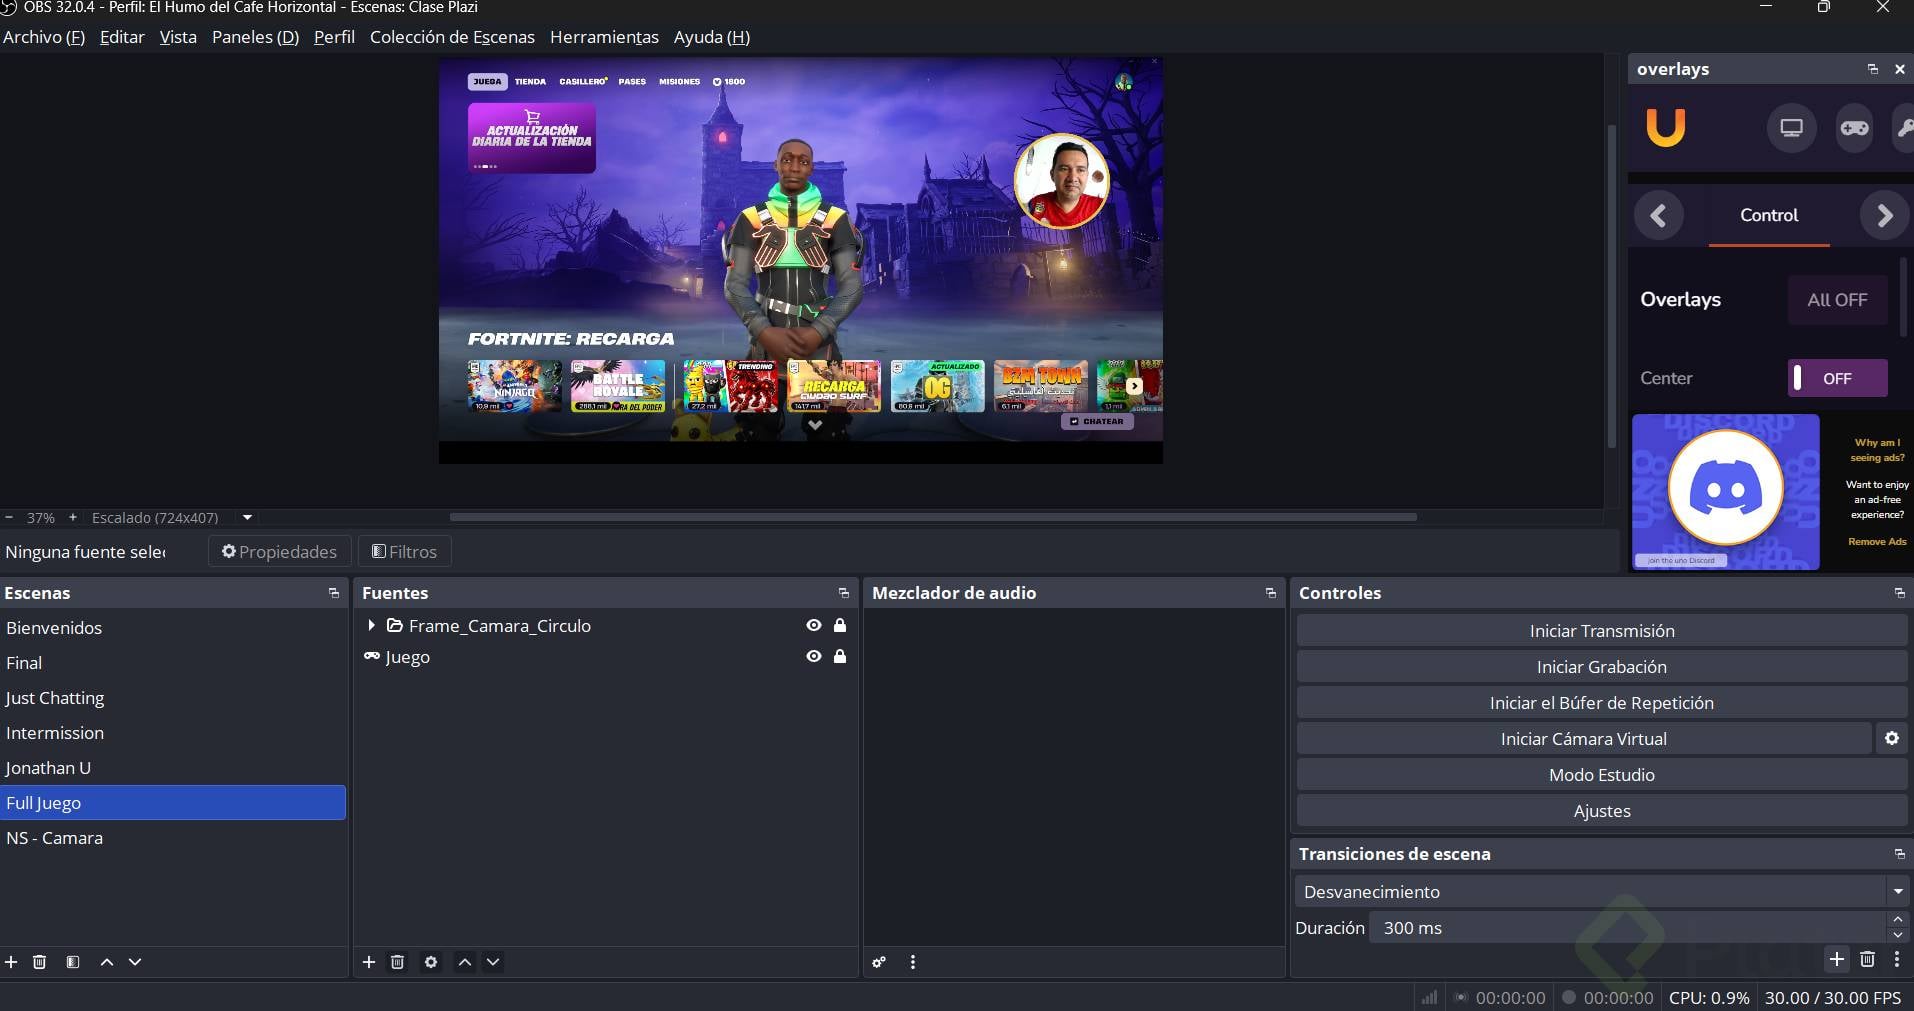The height and width of the screenshot is (1011, 1914).
Task: Open advanced audio properties gears icon
Action: (x=879, y=962)
